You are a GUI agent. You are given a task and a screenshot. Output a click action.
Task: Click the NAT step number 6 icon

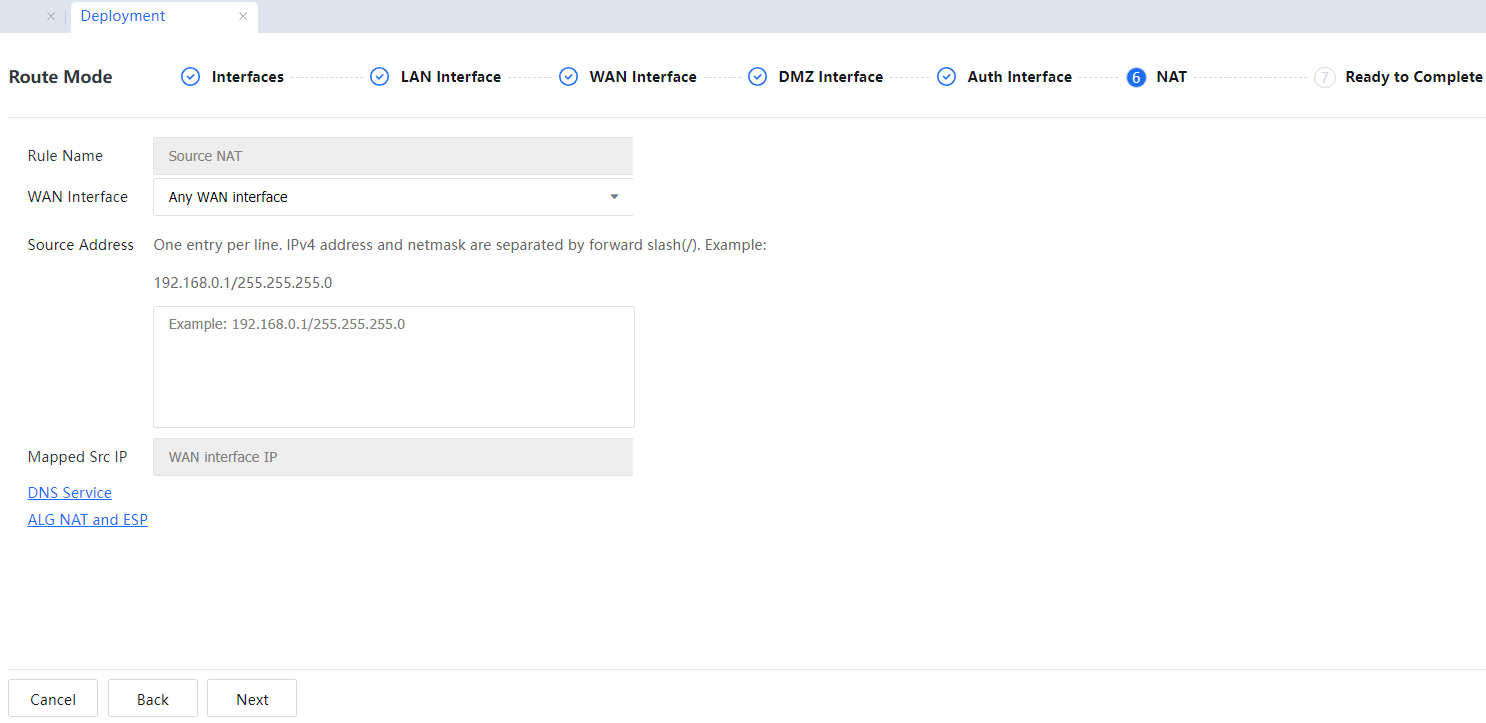[1135, 77]
